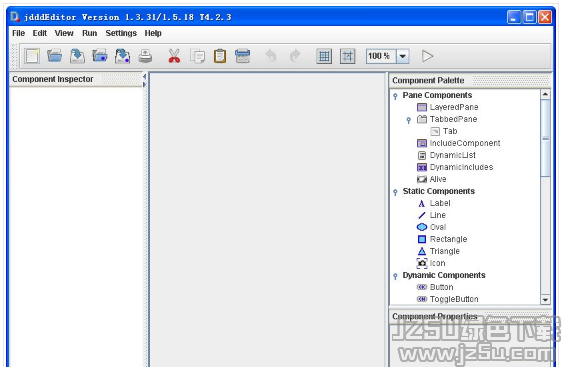Click the zoom value field showing 100 %

pyautogui.click(x=381, y=56)
